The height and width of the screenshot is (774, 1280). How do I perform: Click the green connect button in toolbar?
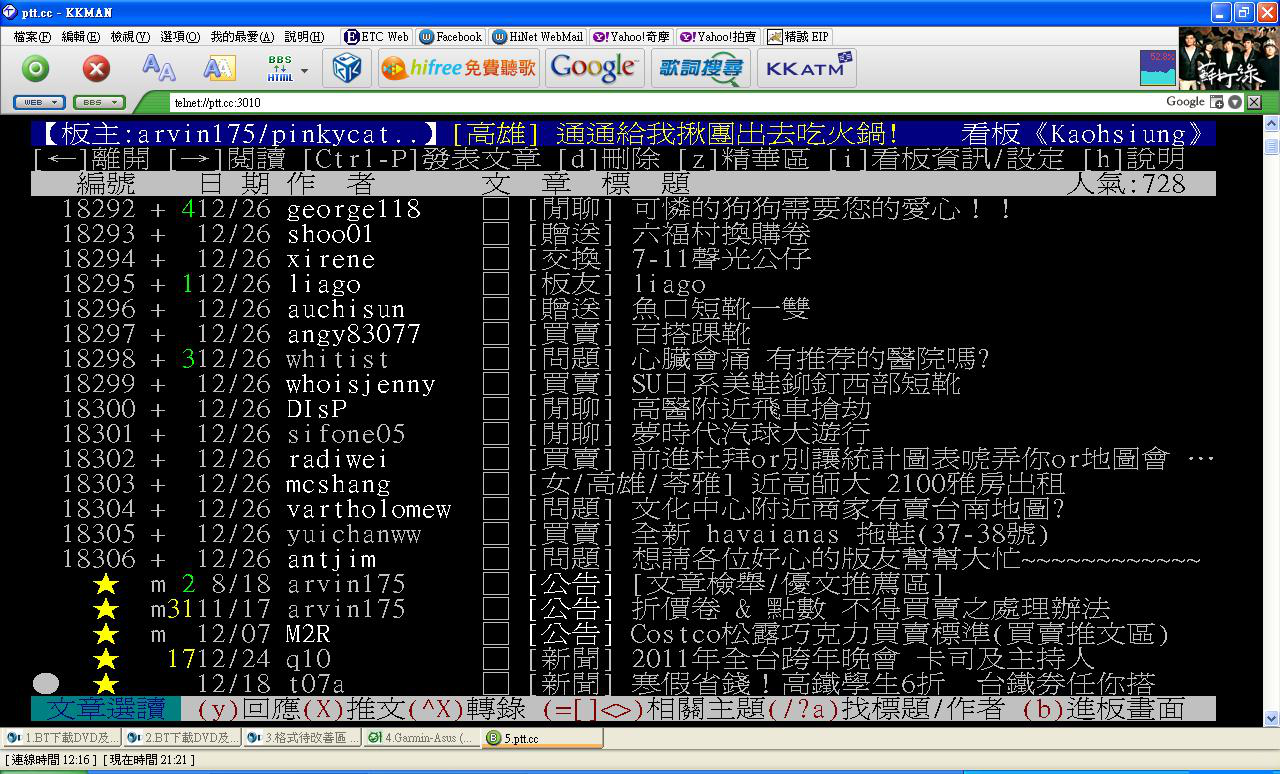(36, 68)
